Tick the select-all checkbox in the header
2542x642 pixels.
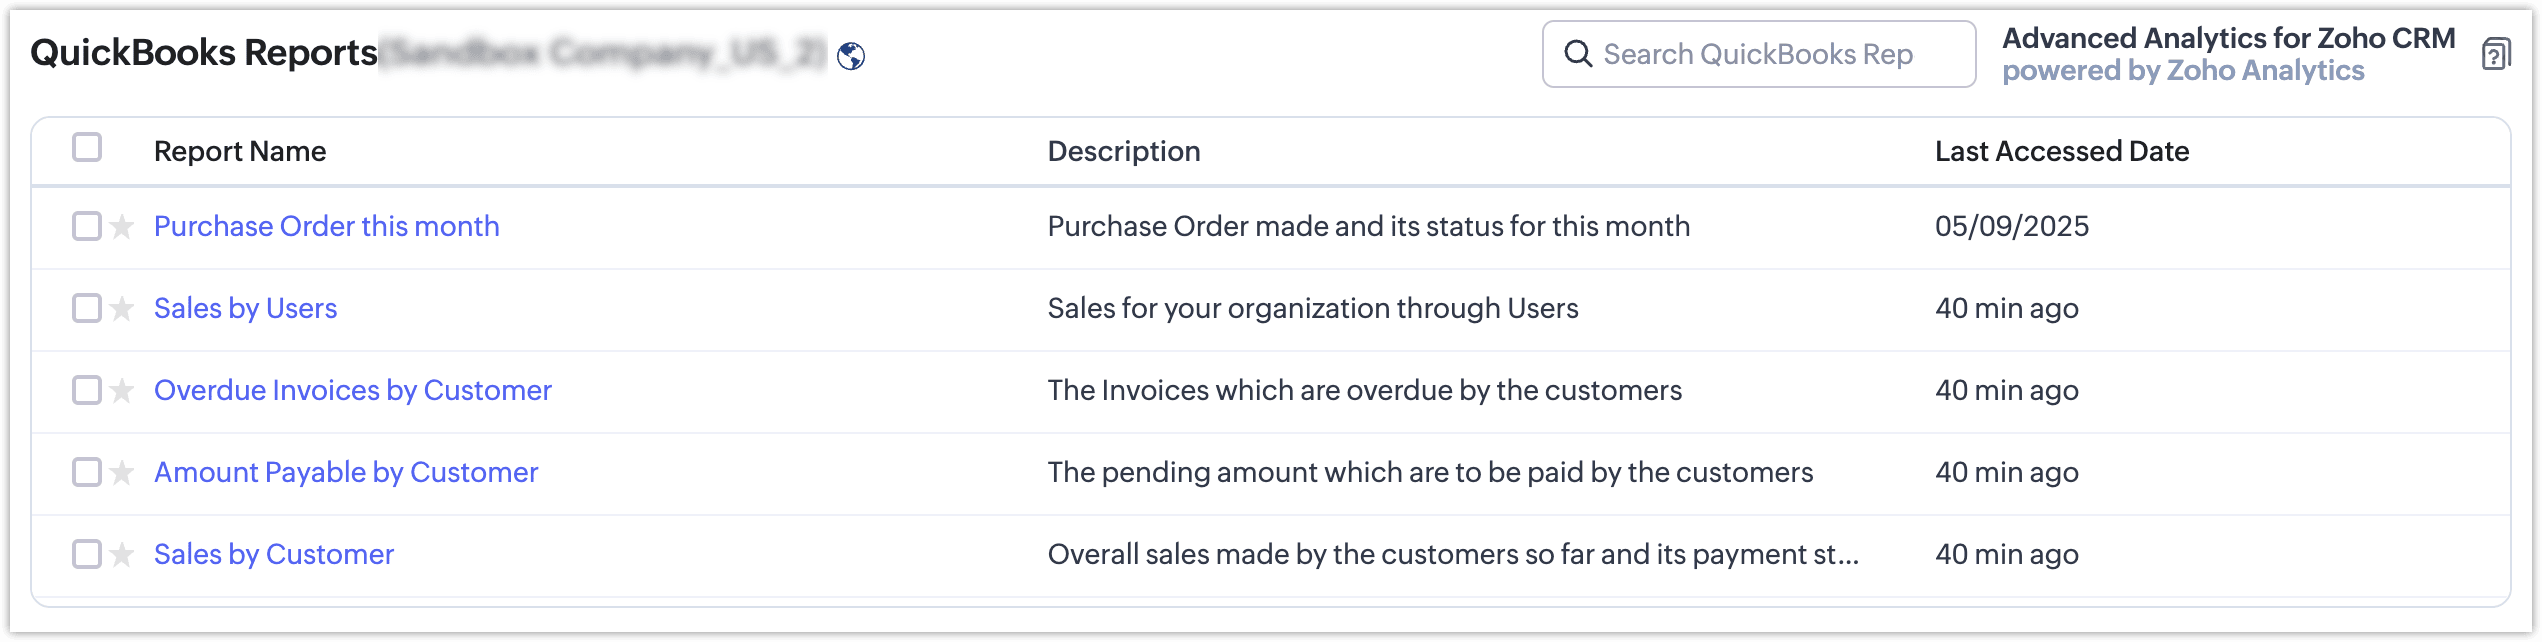click(87, 148)
